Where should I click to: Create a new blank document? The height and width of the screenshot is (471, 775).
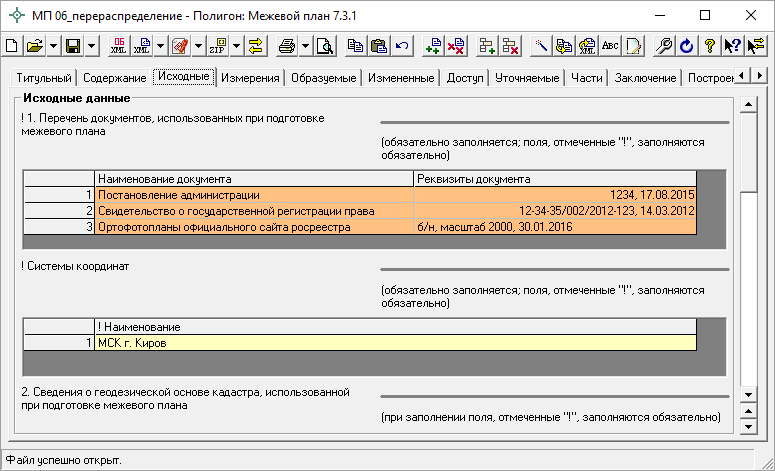pos(12,46)
